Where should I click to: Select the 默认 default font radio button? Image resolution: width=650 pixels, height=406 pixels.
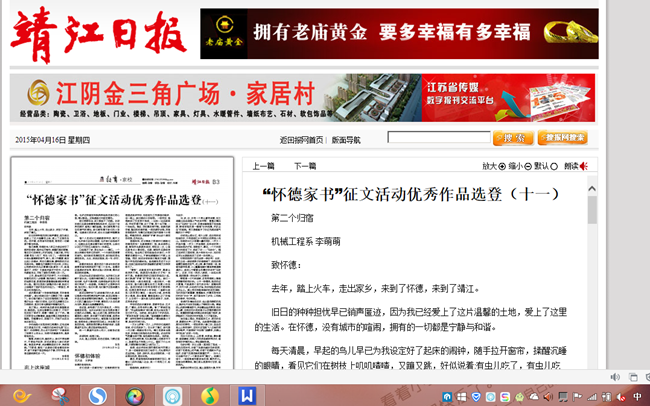(x=553, y=166)
